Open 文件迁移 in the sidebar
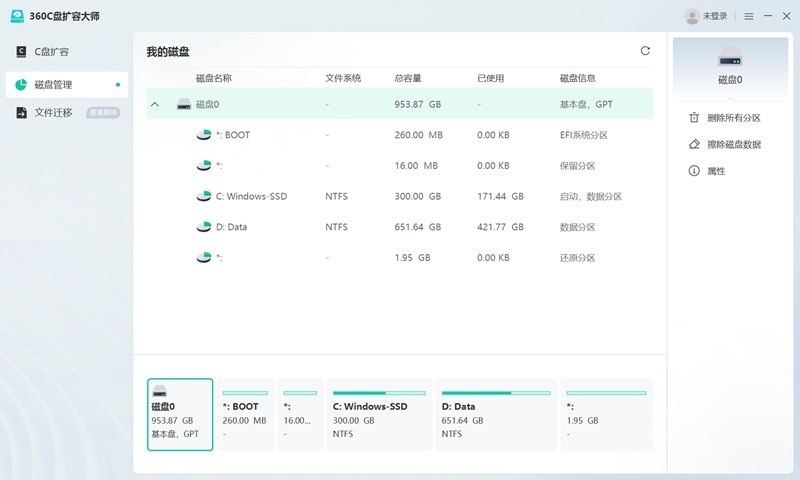Viewport: 800px width, 480px height. (x=54, y=113)
